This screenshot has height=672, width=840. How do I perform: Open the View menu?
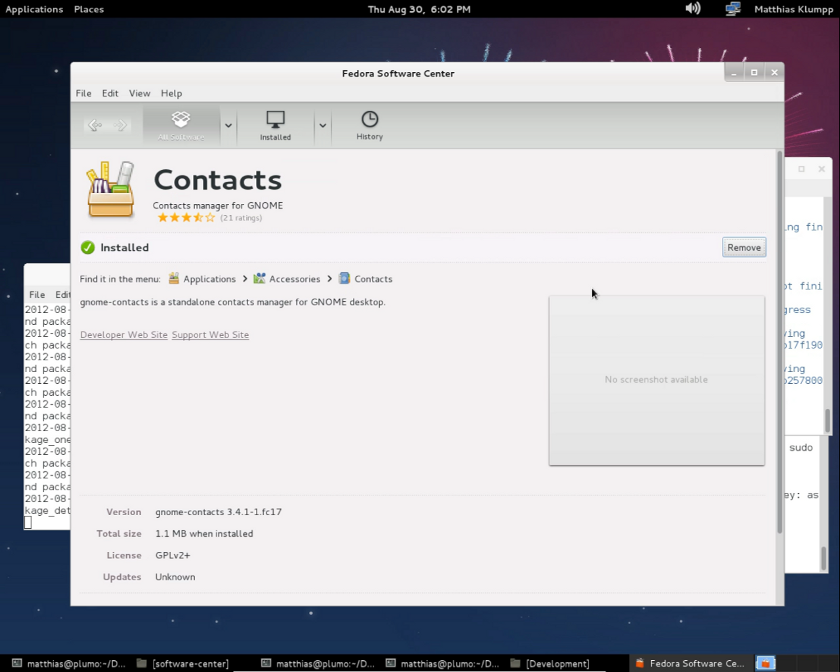pyautogui.click(x=139, y=93)
